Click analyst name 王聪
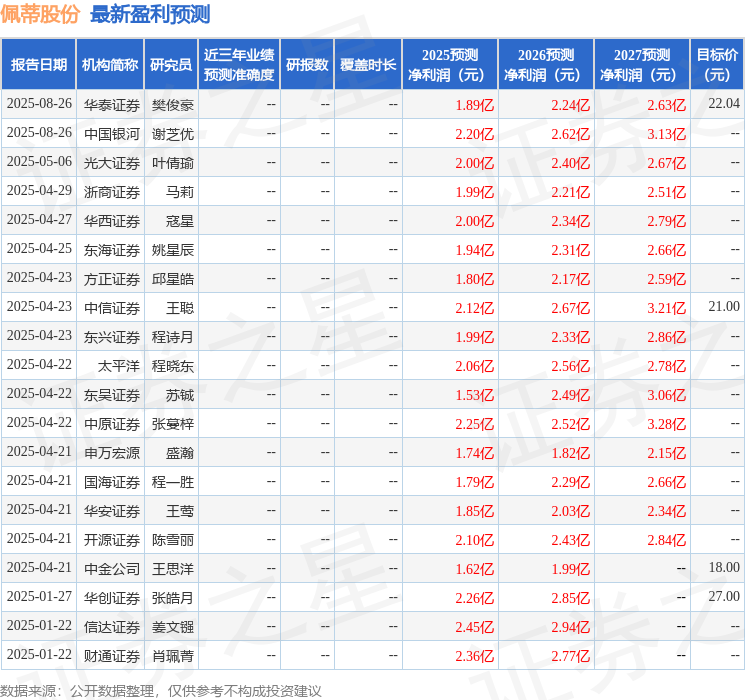Viewport: 745px width, 700px height. click(x=180, y=308)
